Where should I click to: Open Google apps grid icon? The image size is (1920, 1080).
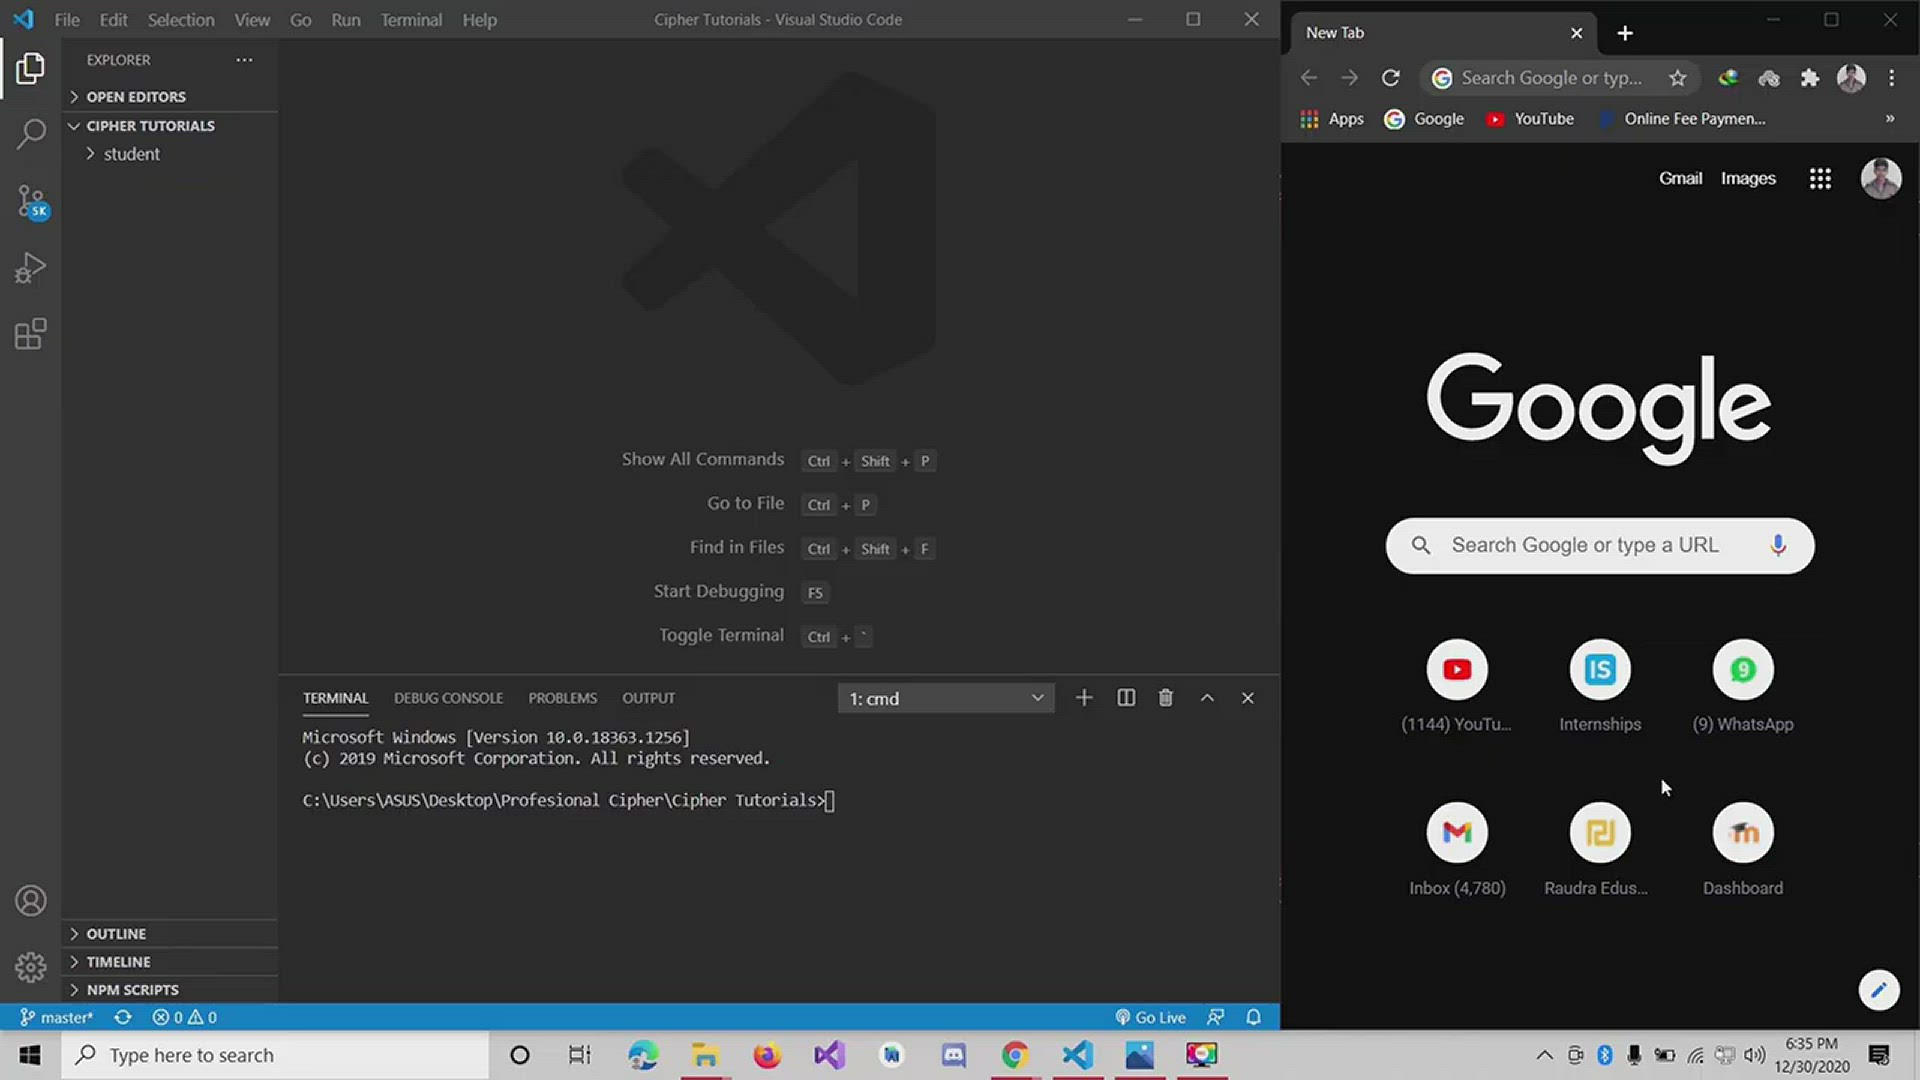(1820, 178)
